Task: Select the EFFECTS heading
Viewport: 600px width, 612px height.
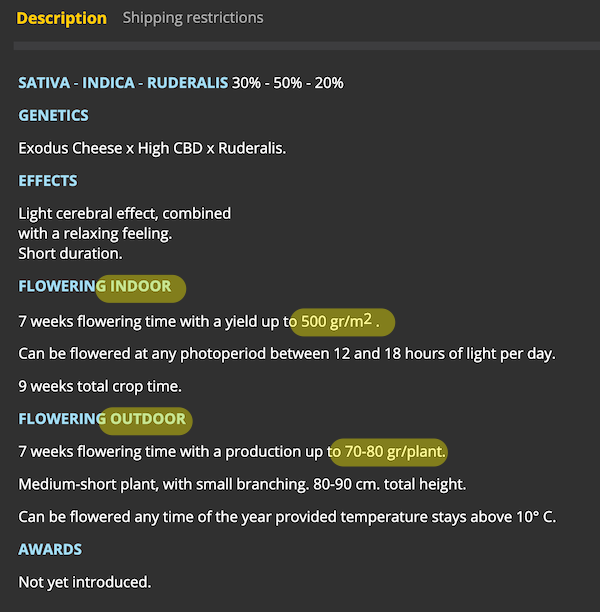Action: pos(48,181)
